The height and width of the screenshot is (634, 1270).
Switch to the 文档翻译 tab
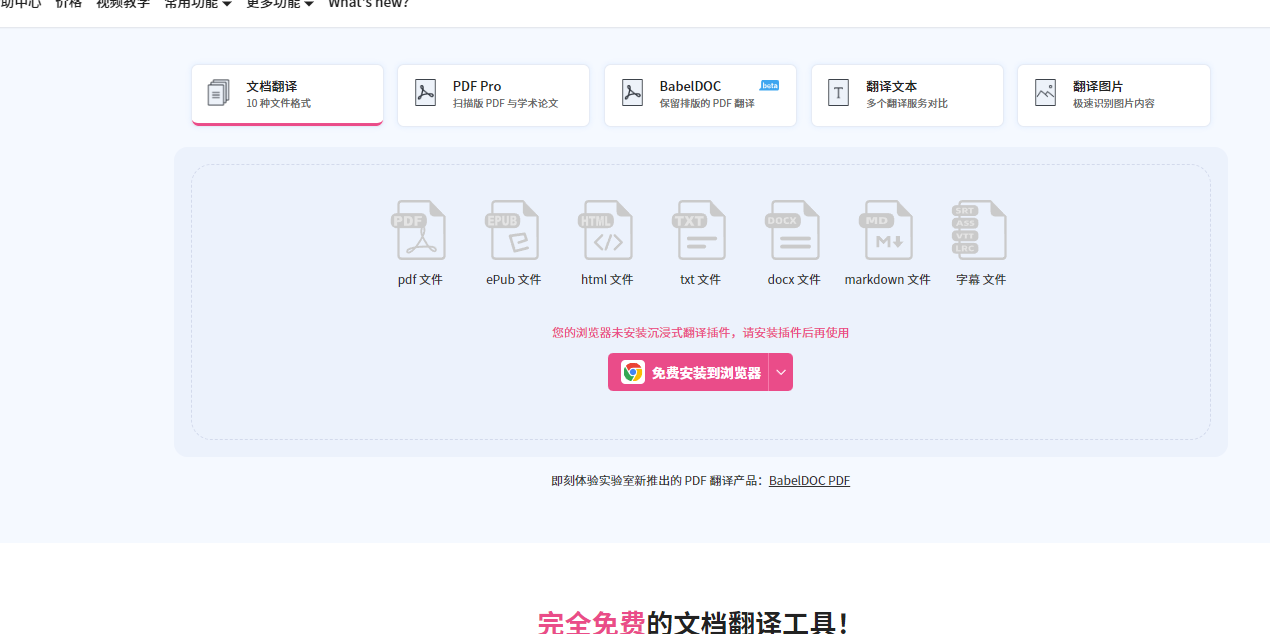(287, 95)
